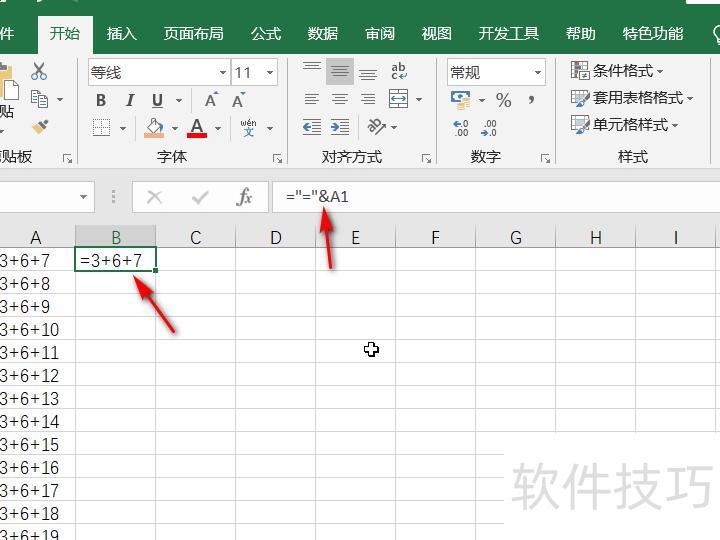Open the font name 等线 combo box
720x540 pixels.
point(158,72)
